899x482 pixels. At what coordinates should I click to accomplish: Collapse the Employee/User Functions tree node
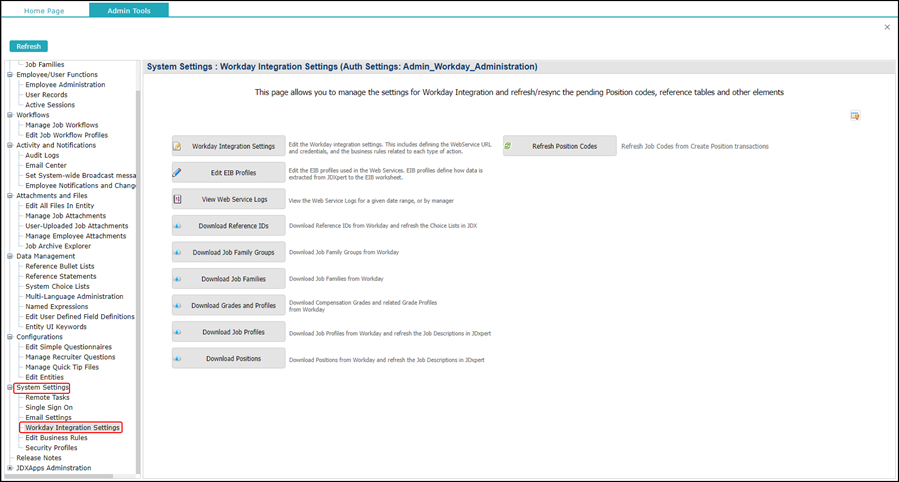(x=10, y=75)
